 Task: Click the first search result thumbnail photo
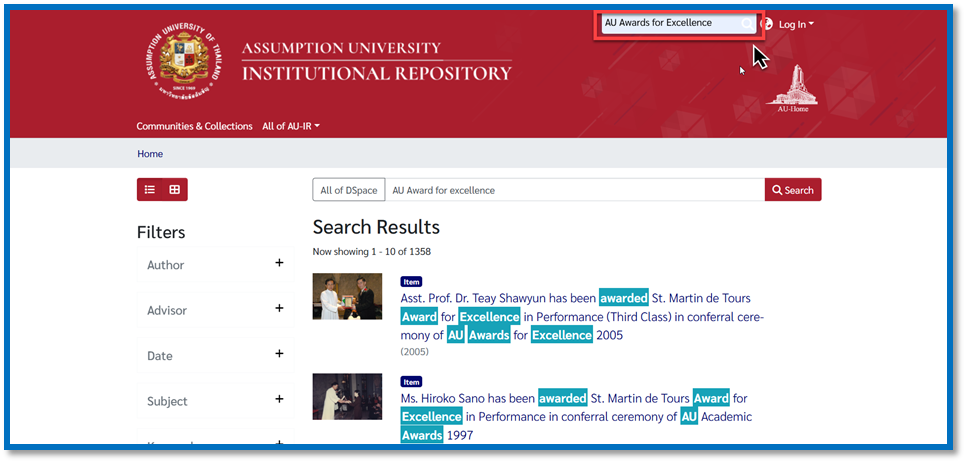click(347, 296)
